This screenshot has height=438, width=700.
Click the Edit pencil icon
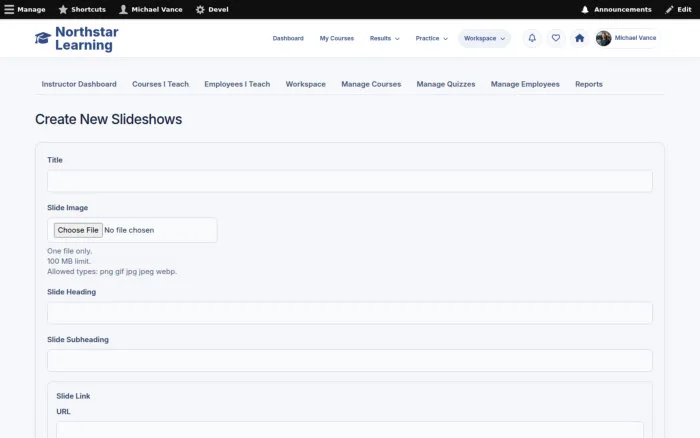(669, 9)
